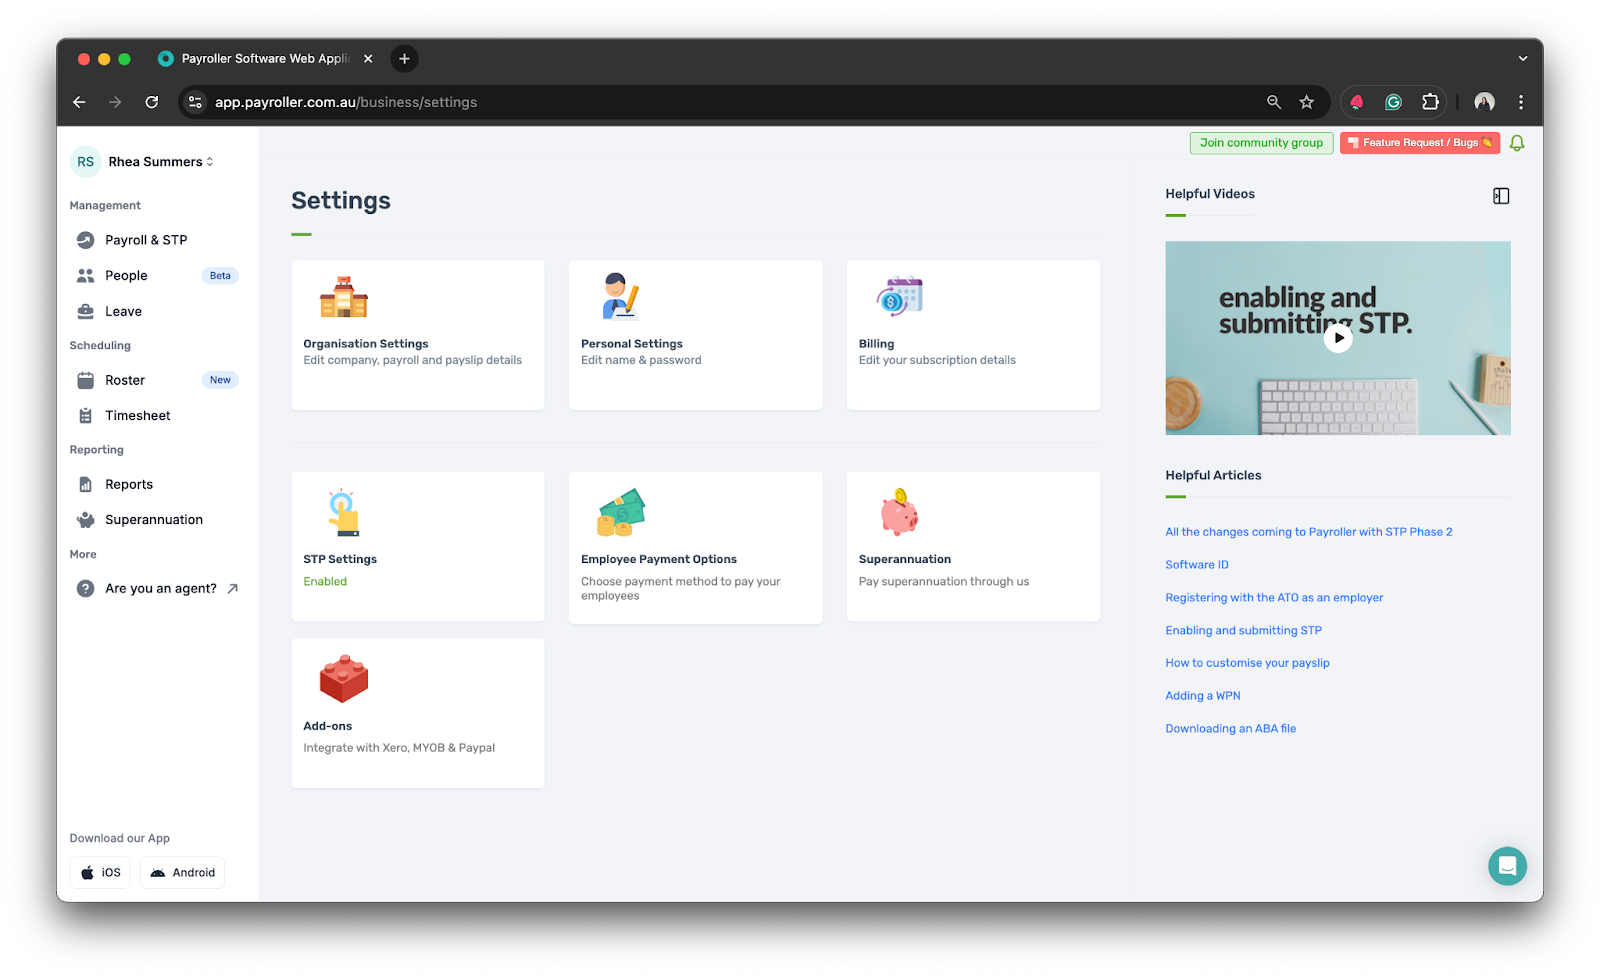Click the Superannuation piggy bank icon
Screen dimensions: 1600x977
(899, 512)
